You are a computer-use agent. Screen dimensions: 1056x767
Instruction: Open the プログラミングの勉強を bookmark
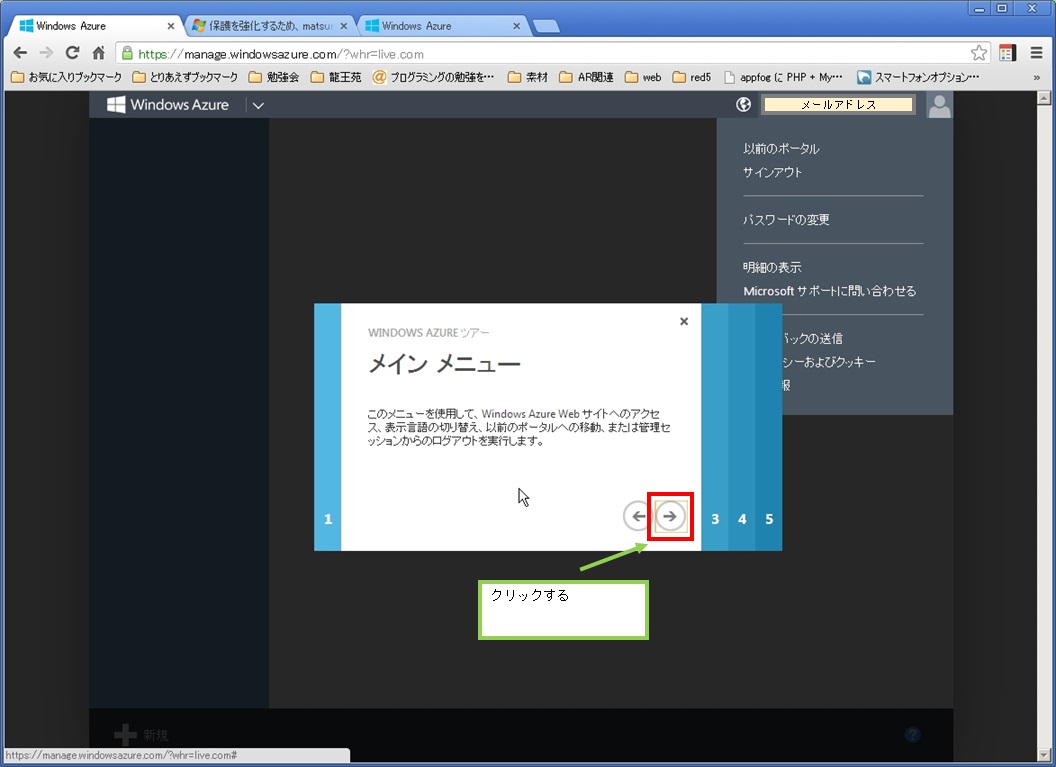coord(434,77)
